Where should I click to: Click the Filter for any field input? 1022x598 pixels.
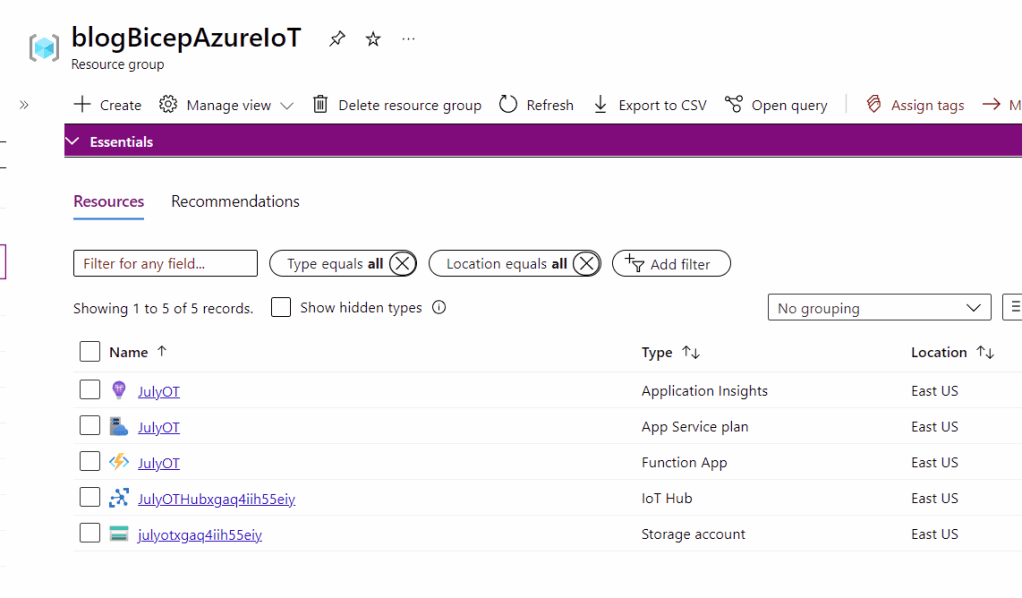click(x=165, y=264)
